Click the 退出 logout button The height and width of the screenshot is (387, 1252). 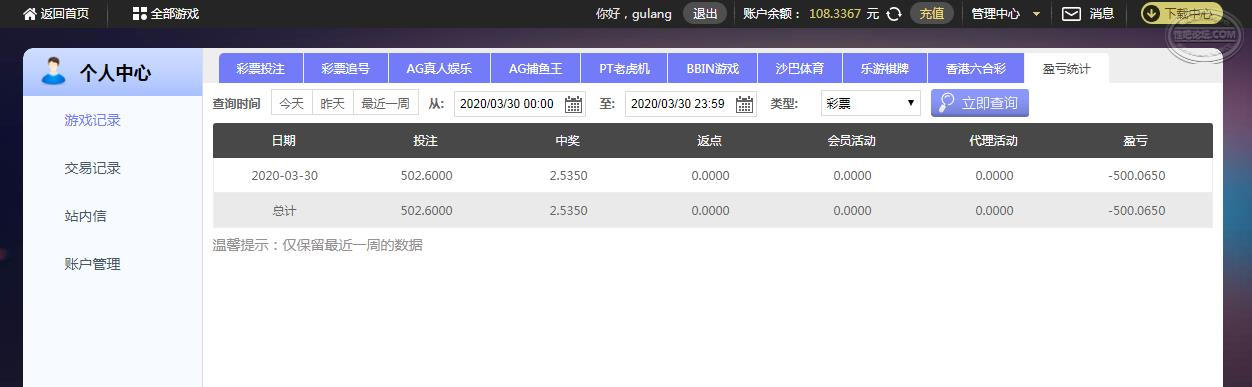(705, 14)
